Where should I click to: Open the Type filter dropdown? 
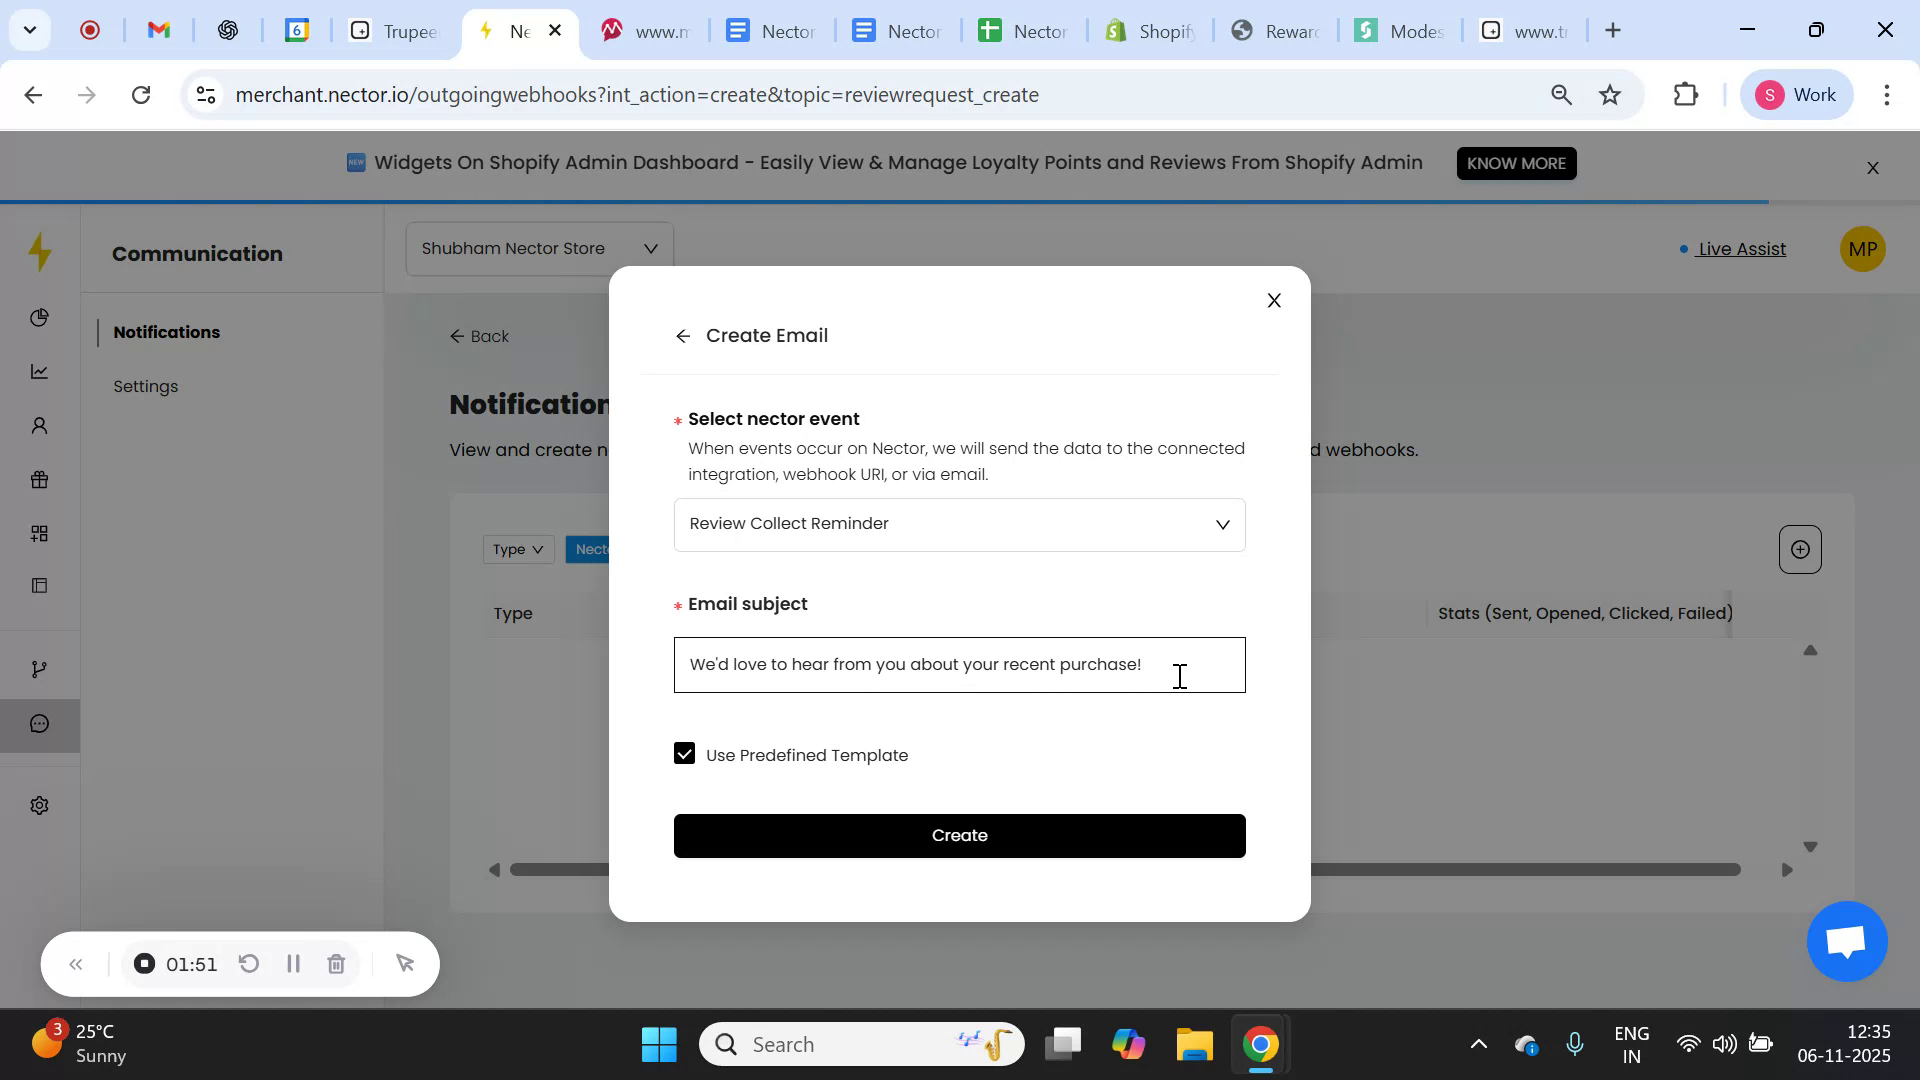(x=517, y=549)
